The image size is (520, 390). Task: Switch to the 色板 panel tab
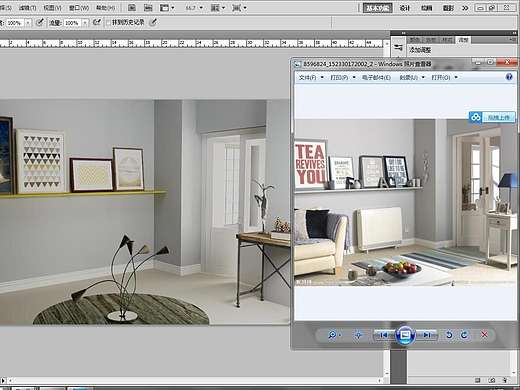coord(431,40)
